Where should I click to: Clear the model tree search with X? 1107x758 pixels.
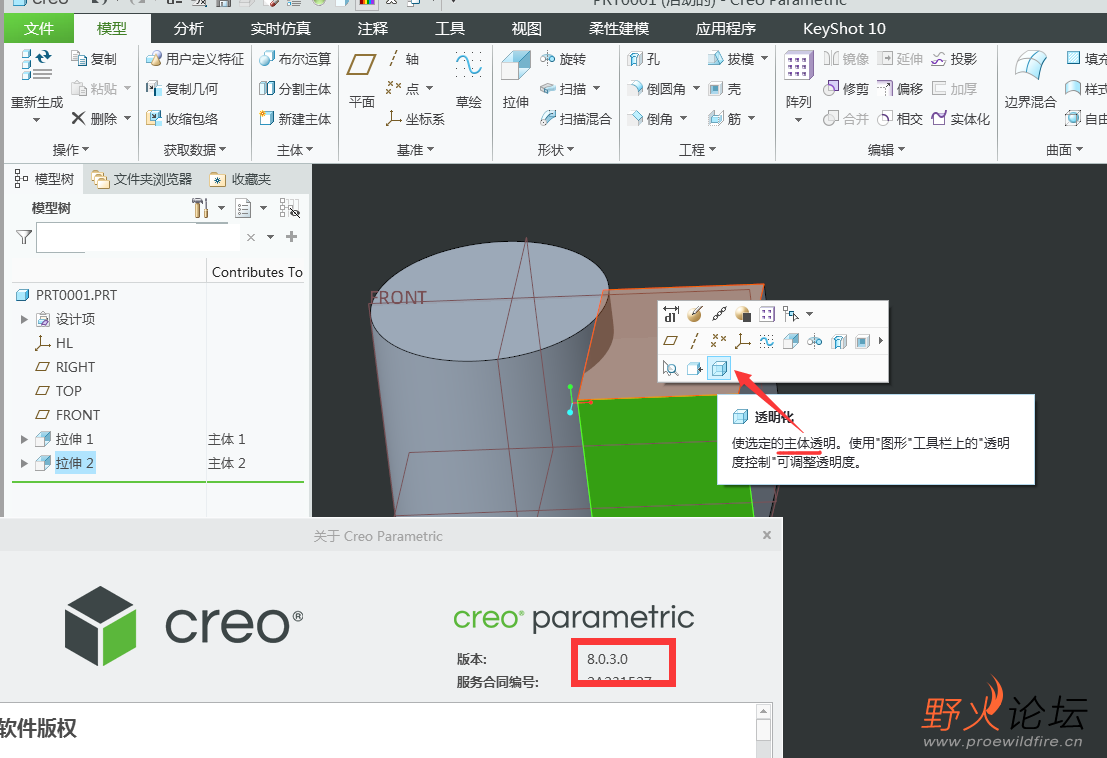[251, 238]
